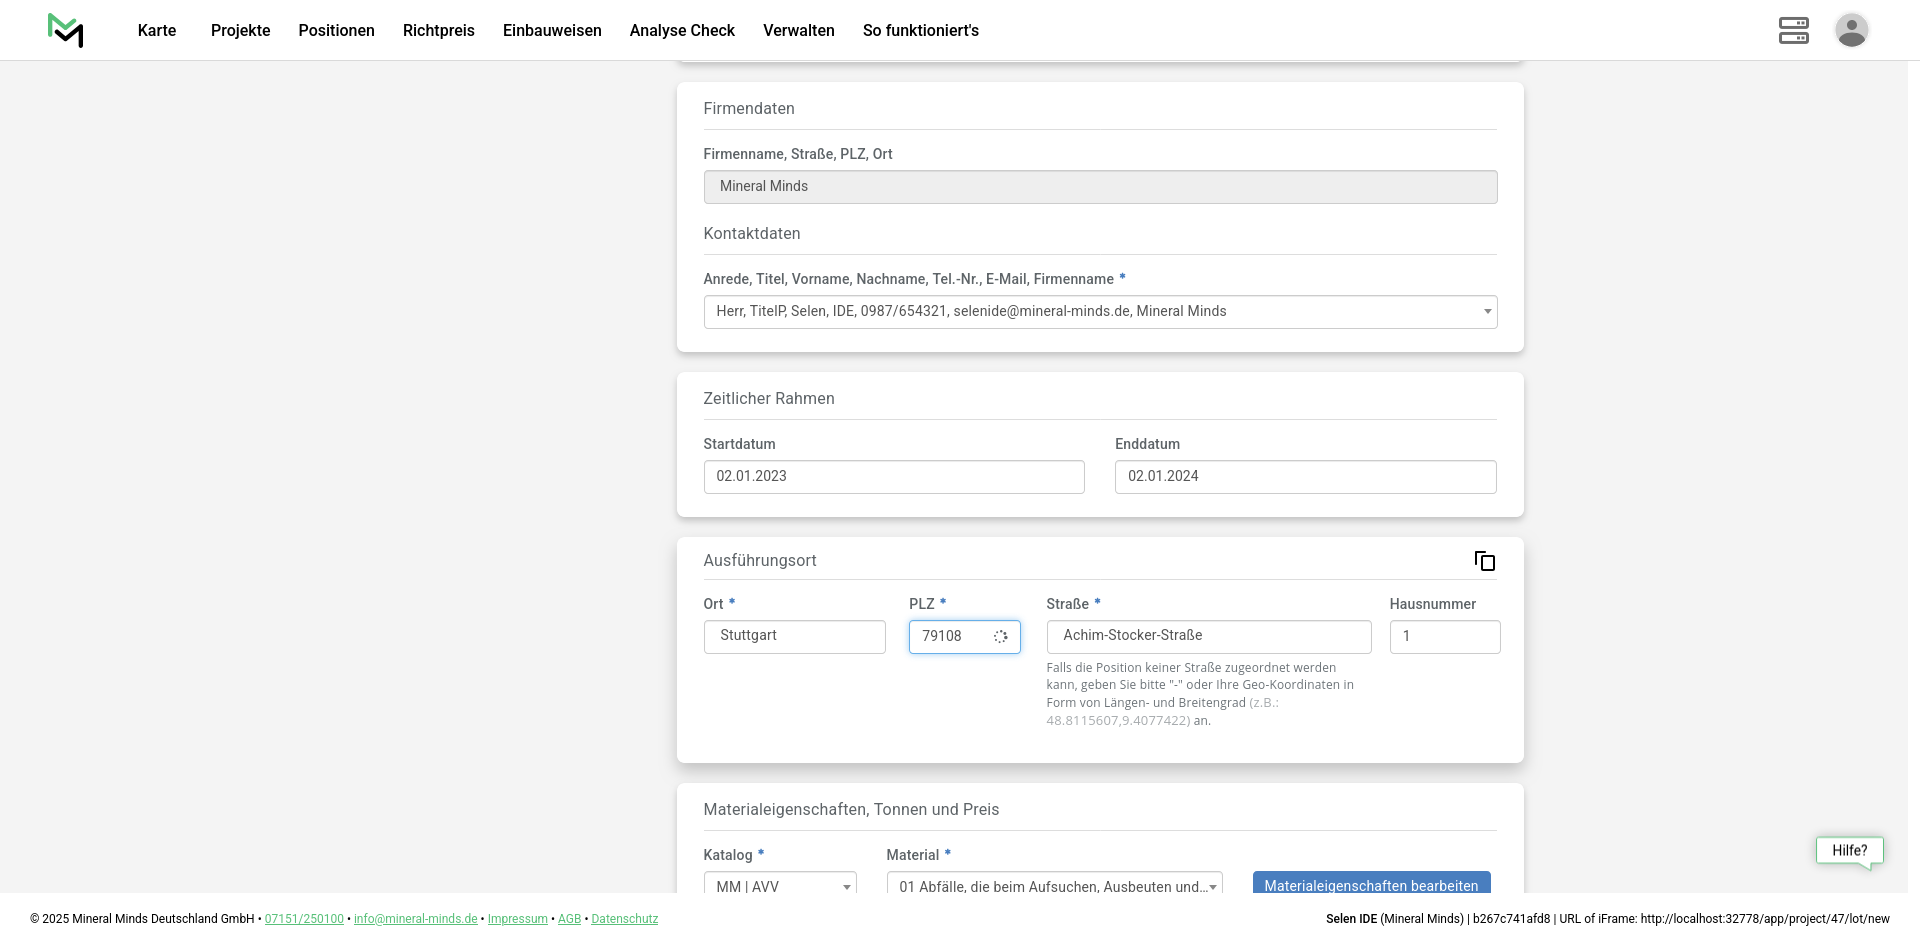Click into the Enddatum date field
This screenshot has height=943, width=1920.
coord(1304,477)
